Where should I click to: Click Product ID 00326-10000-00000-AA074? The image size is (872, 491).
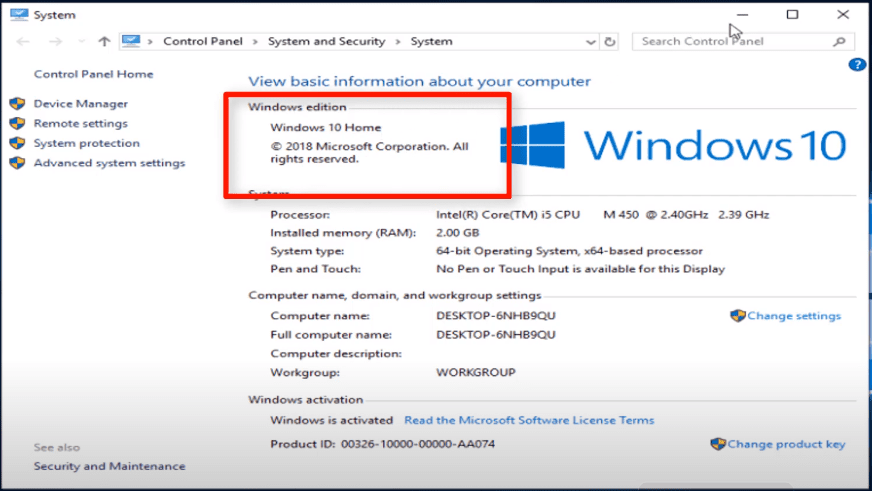point(383,444)
